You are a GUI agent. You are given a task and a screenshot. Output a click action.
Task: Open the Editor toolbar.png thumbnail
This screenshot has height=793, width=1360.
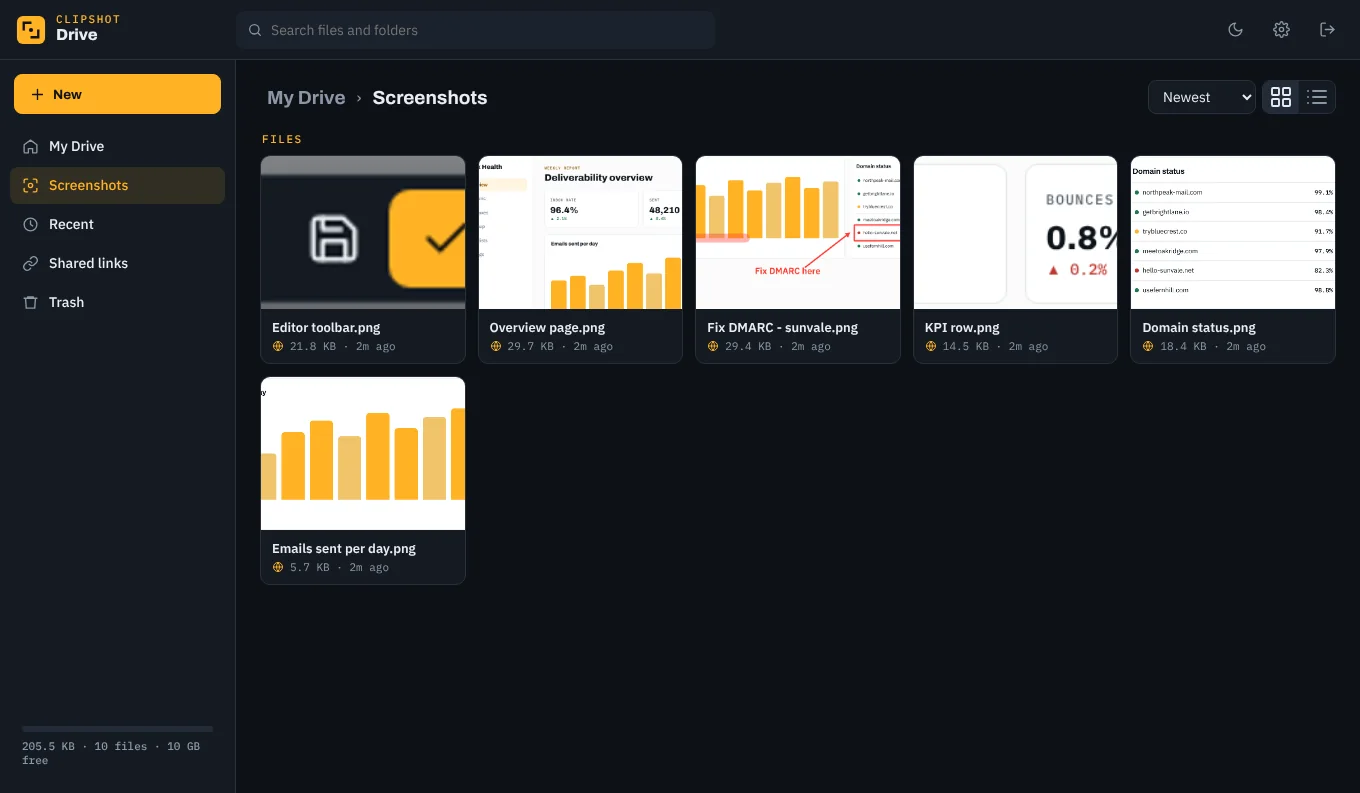(x=363, y=232)
